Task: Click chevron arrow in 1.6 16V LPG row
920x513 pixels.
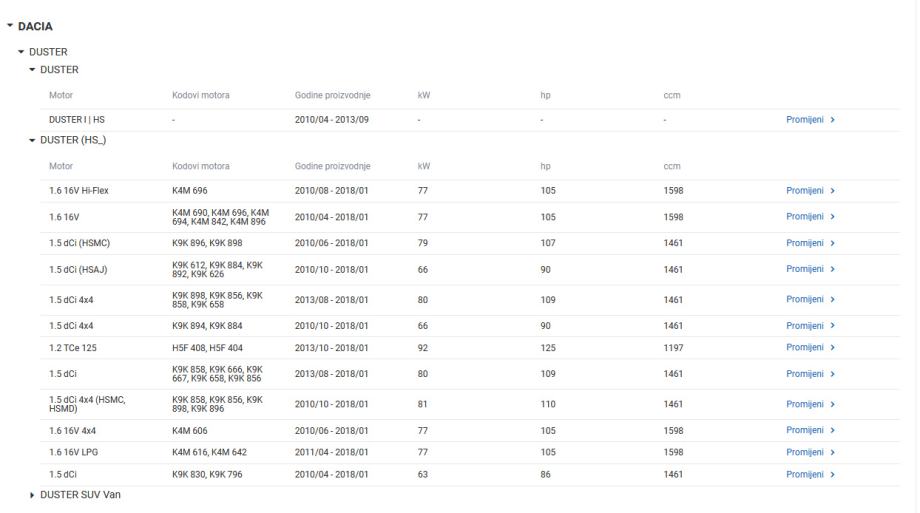Action: [833, 453]
